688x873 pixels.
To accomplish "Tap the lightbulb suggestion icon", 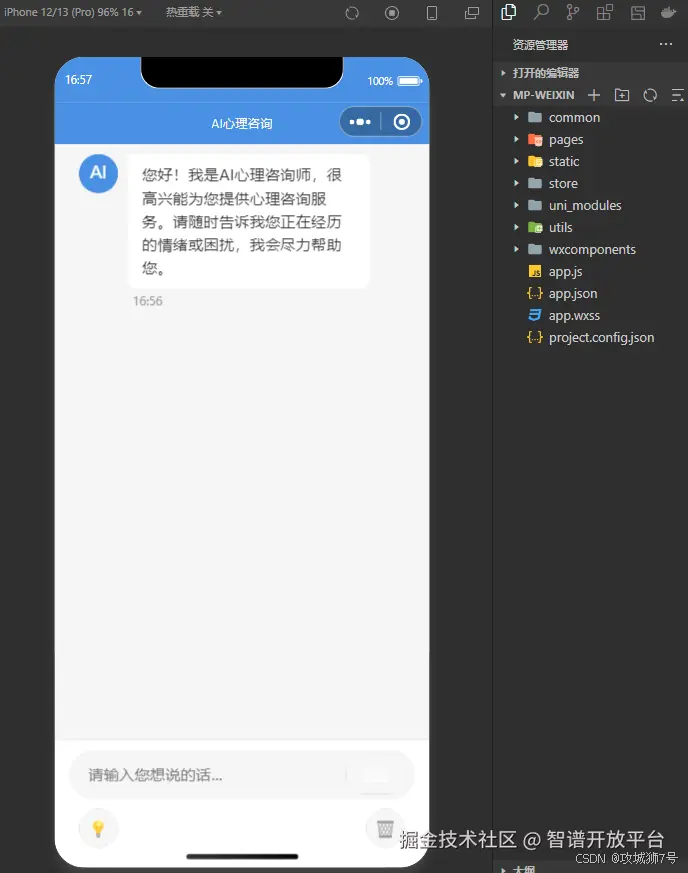I will pos(99,828).
